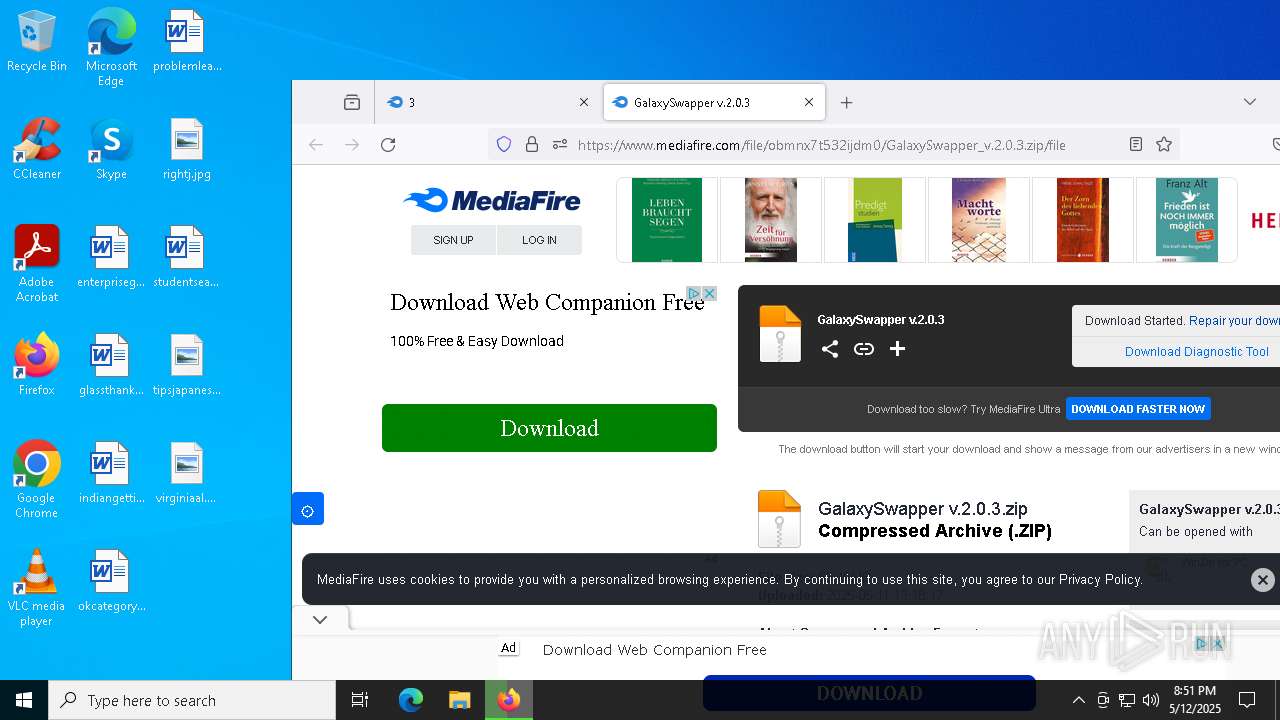Select glassthank... Word document on desktop
1280x720 pixels.
coord(111,366)
